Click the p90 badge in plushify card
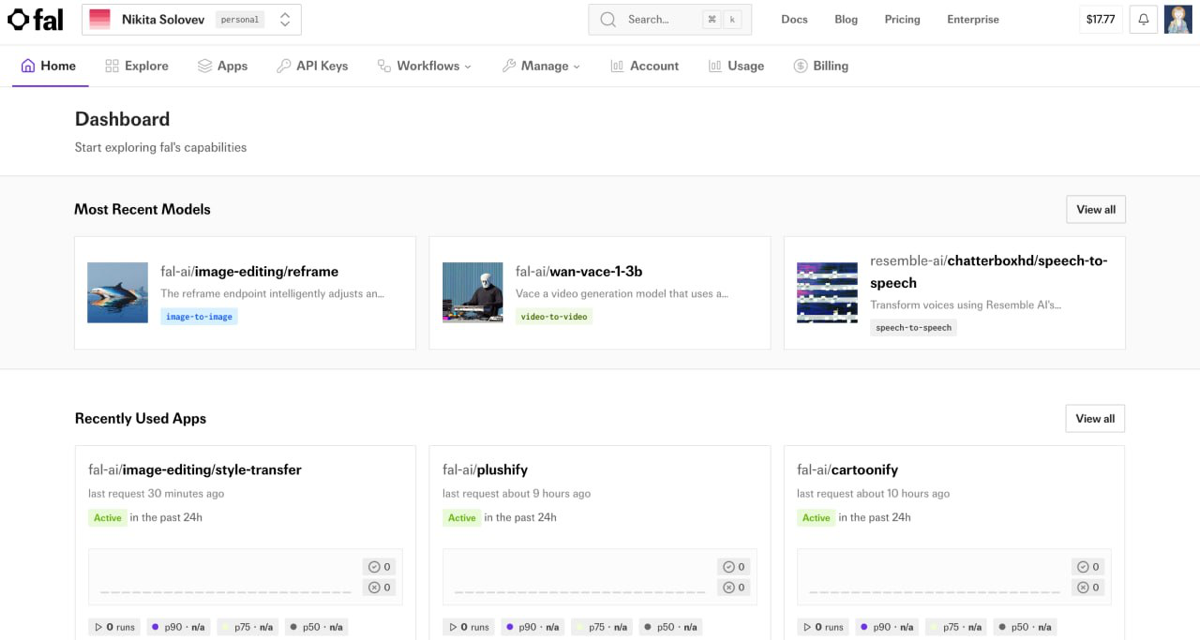The image size is (1200, 640). 532,627
